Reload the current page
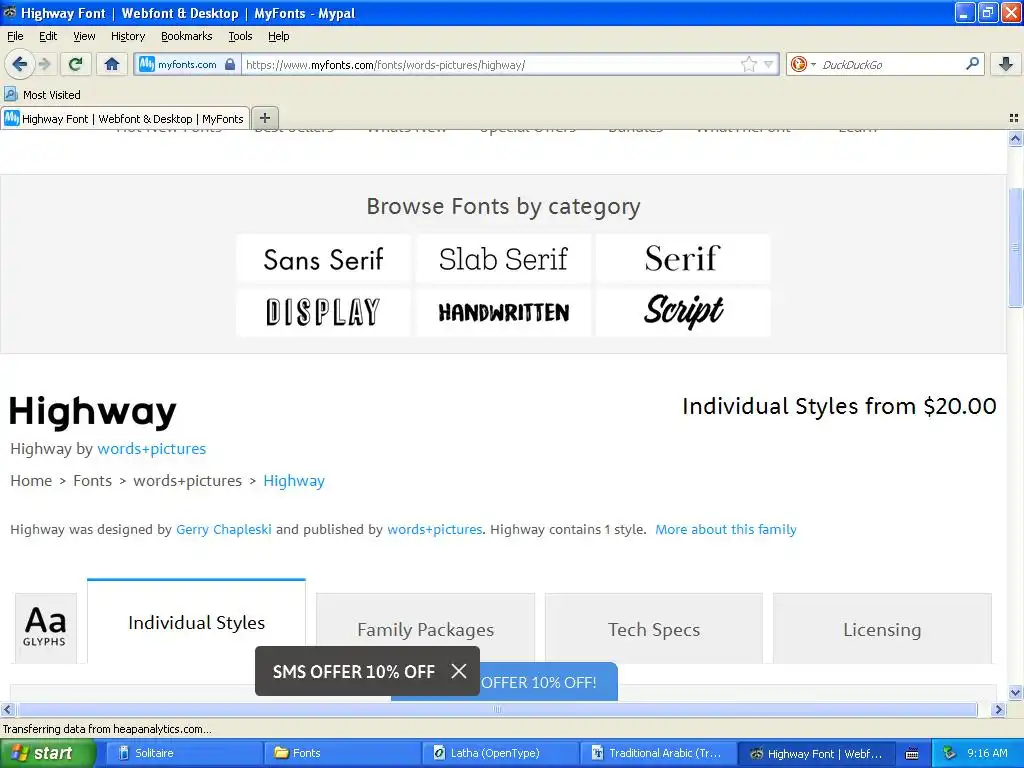Screen dimensions: 1024x768 [x=75, y=64]
